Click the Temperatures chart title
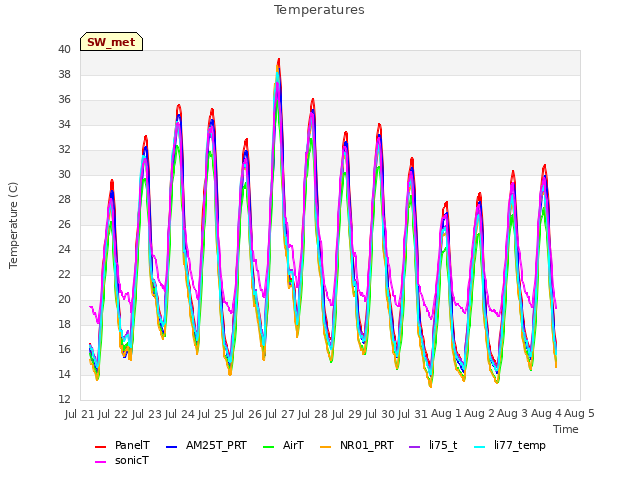Image resolution: width=640 pixels, height=480 pixels. 319,10
